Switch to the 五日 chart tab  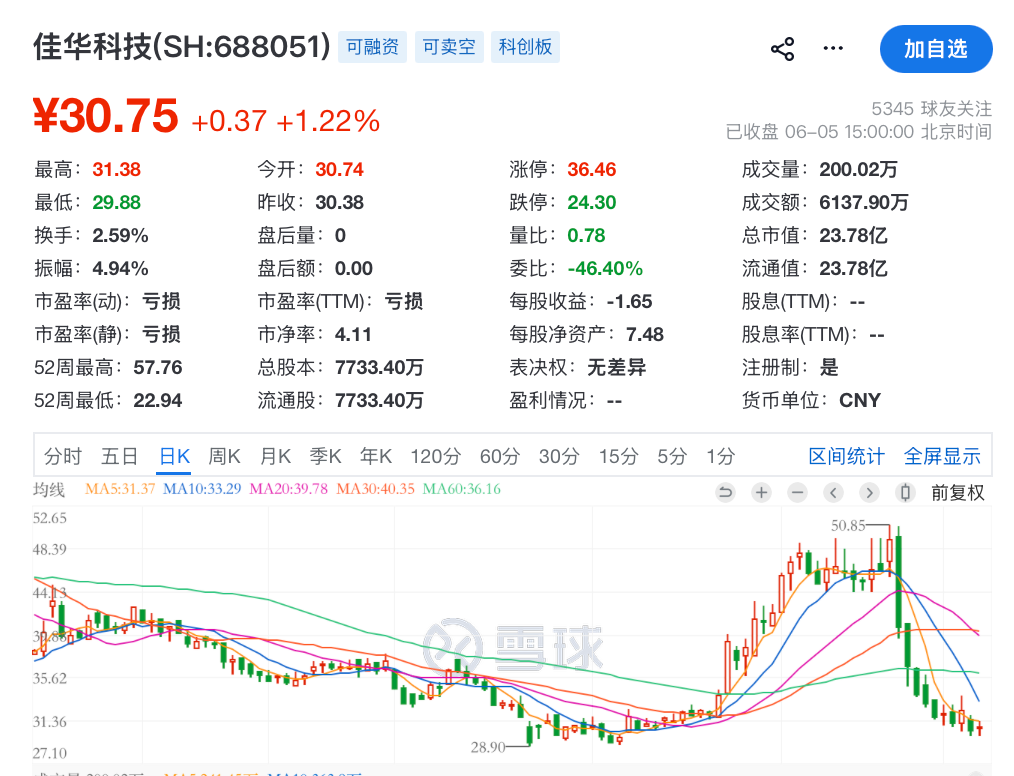click(120, 457)
